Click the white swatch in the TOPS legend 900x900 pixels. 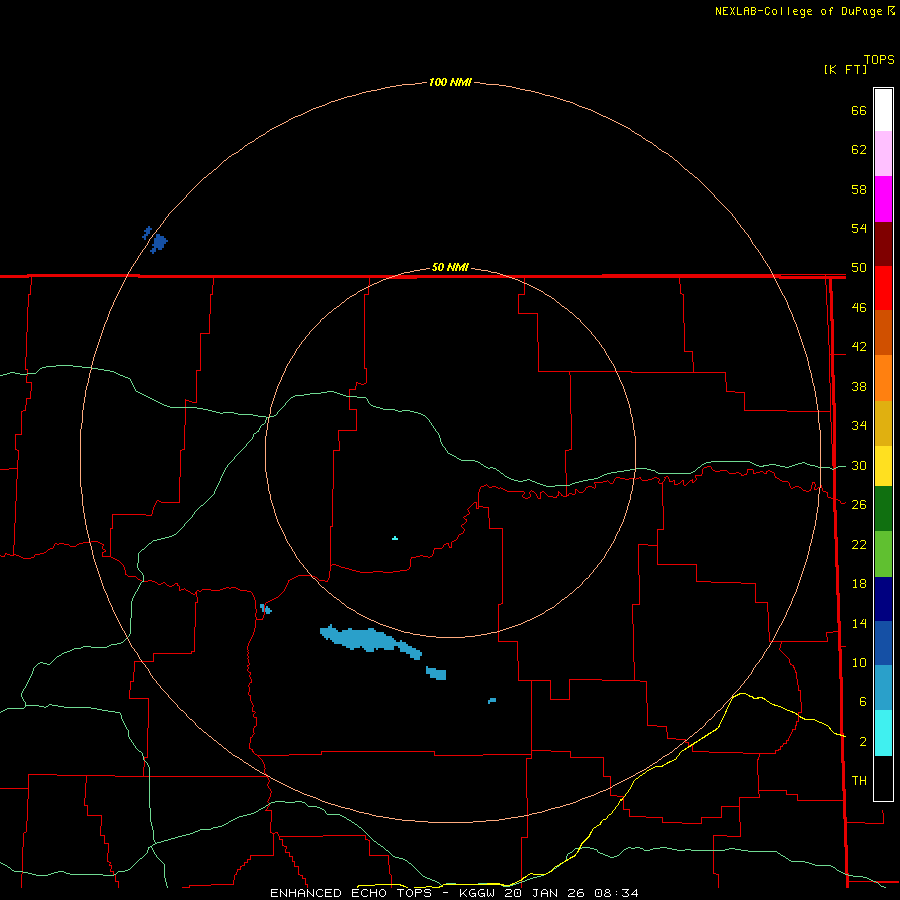point(883,110)
